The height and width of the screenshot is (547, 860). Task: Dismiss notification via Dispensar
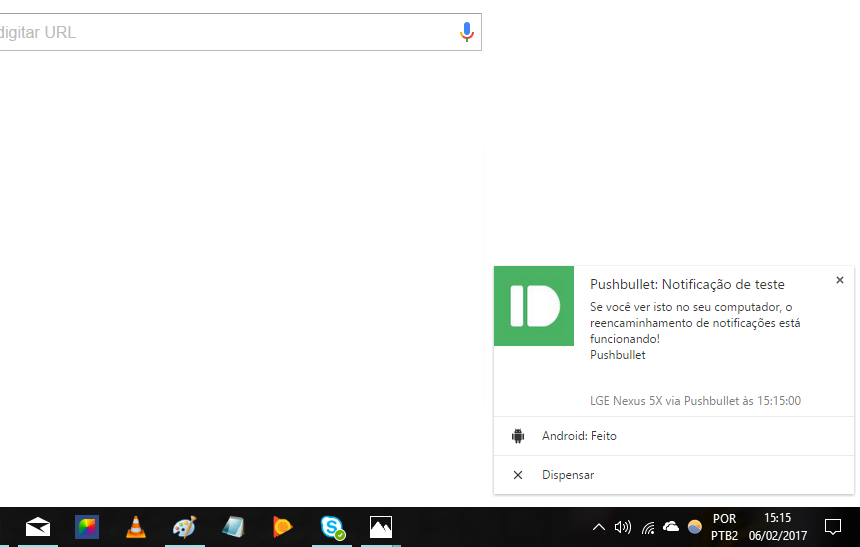674,475
